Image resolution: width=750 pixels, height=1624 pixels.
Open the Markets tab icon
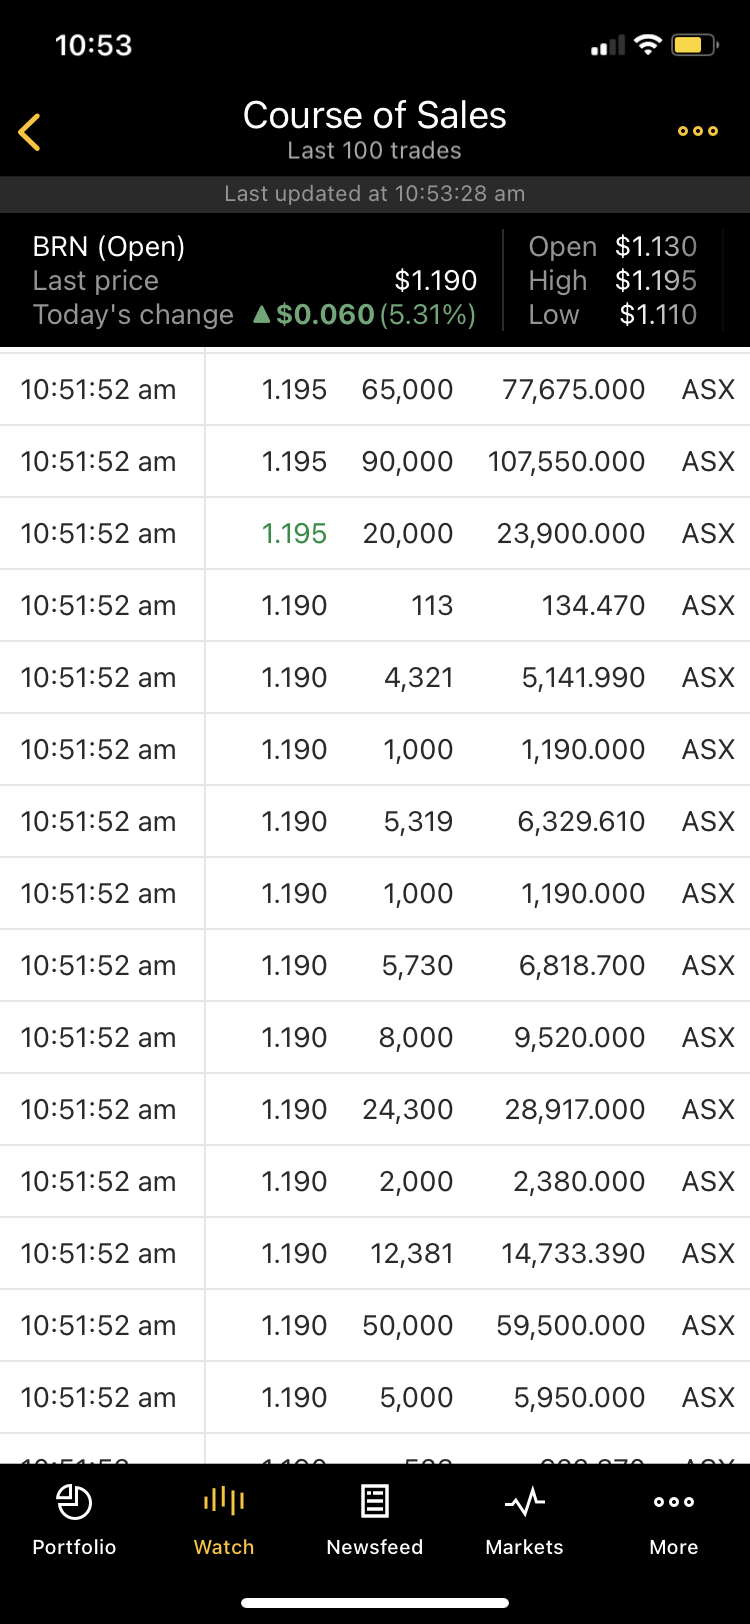pos(525,1501)
